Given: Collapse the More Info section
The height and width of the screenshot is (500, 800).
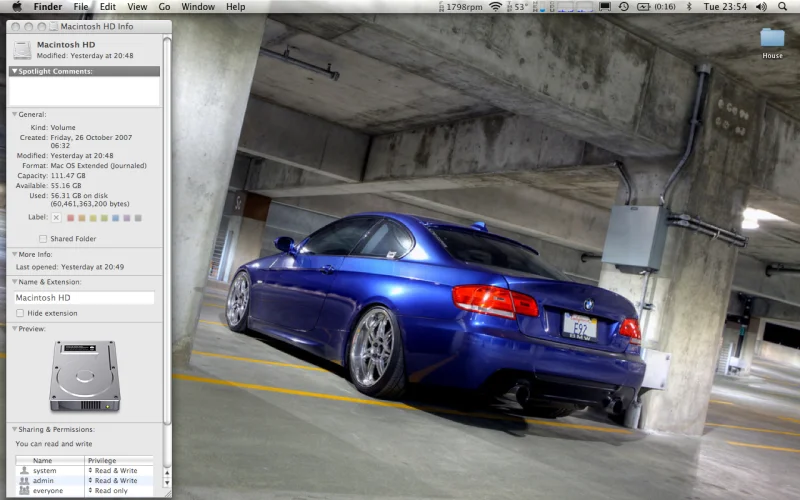Looking at the screenshot, I should [14, 254].
